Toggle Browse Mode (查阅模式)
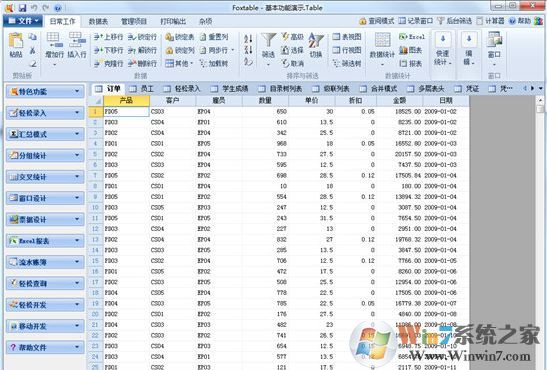 click(x=377, y=21)
